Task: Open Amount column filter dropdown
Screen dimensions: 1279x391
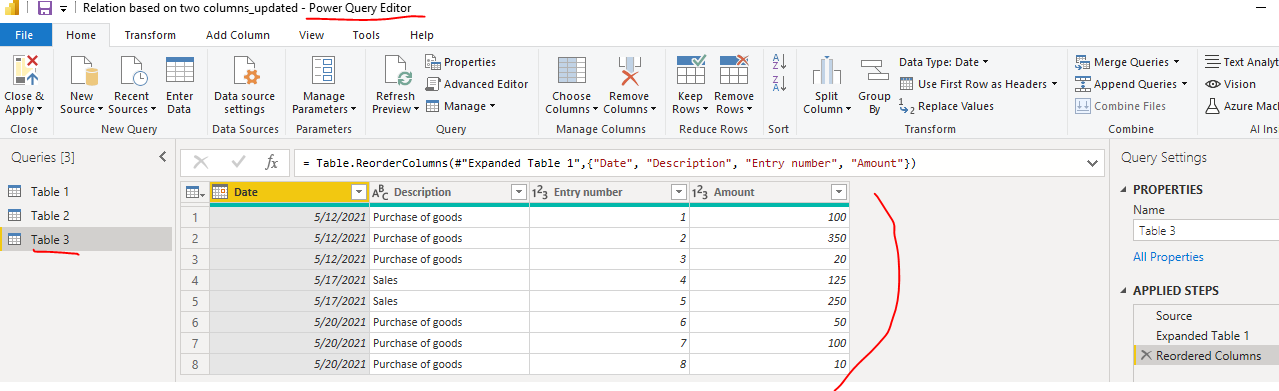Action: pos(839,192)
